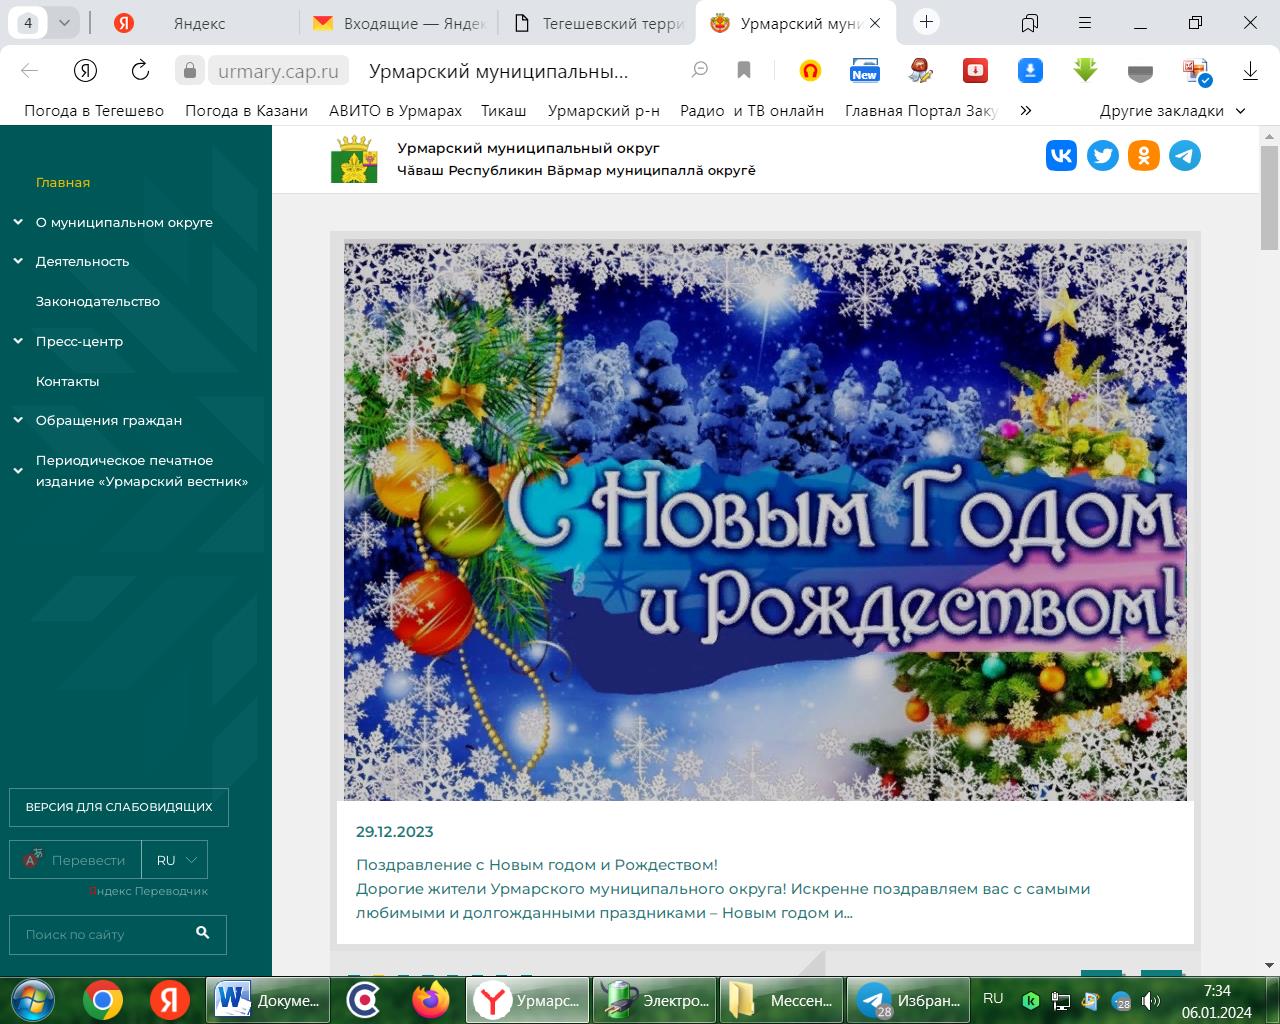Click the yellow horseshoe extension icon

[x=810, y=70]
